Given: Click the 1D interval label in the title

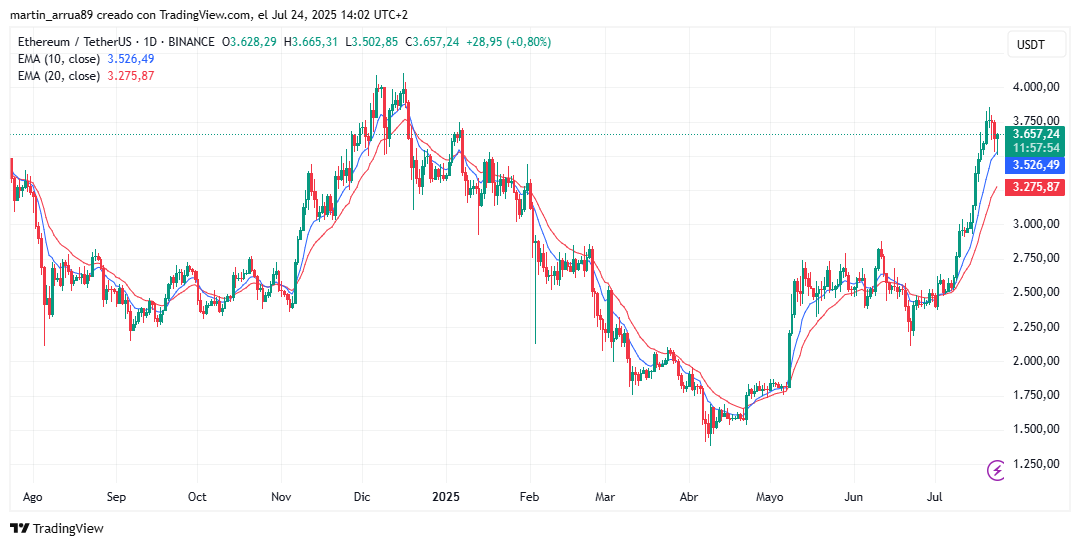Looking at the screenshot, I should pyautogui.click(x=149, y=42).
